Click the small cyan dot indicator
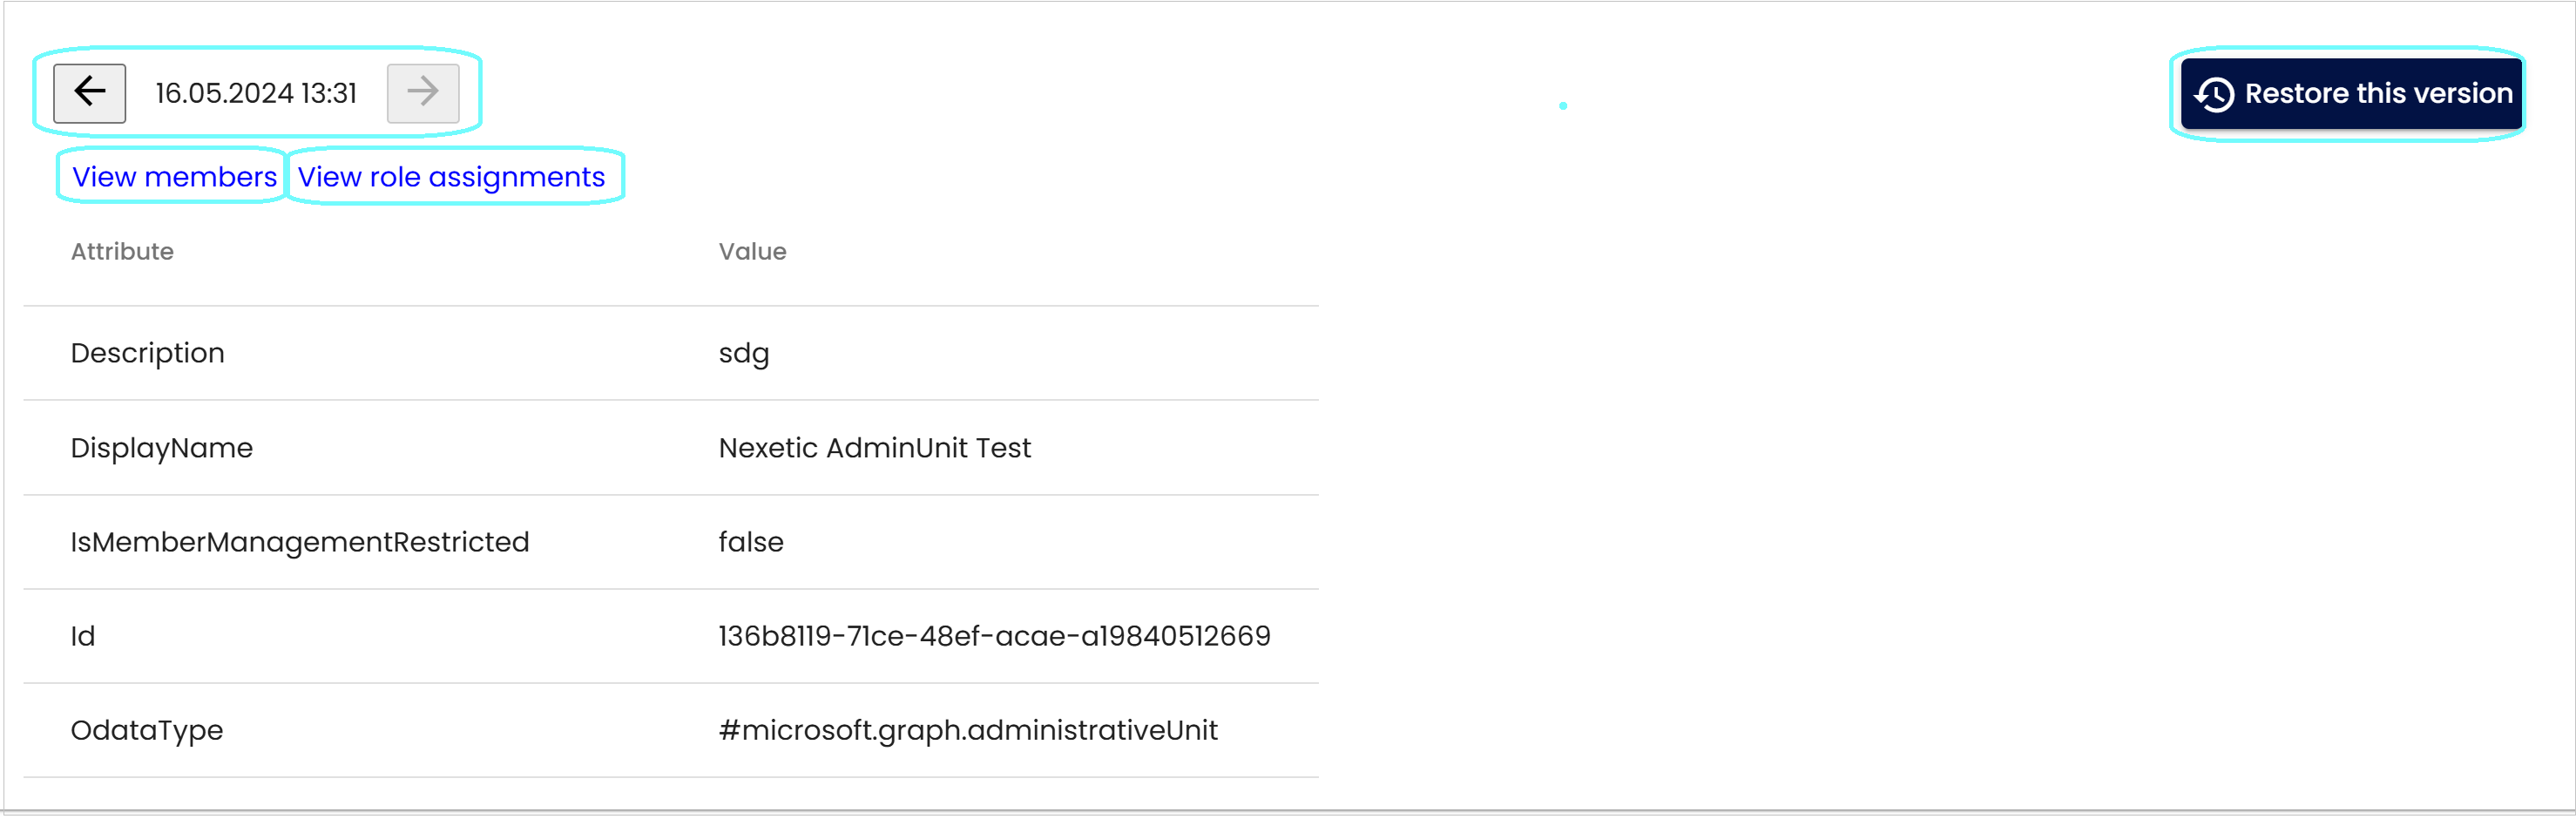The image size is (2576, 819). coord(1563,106)
